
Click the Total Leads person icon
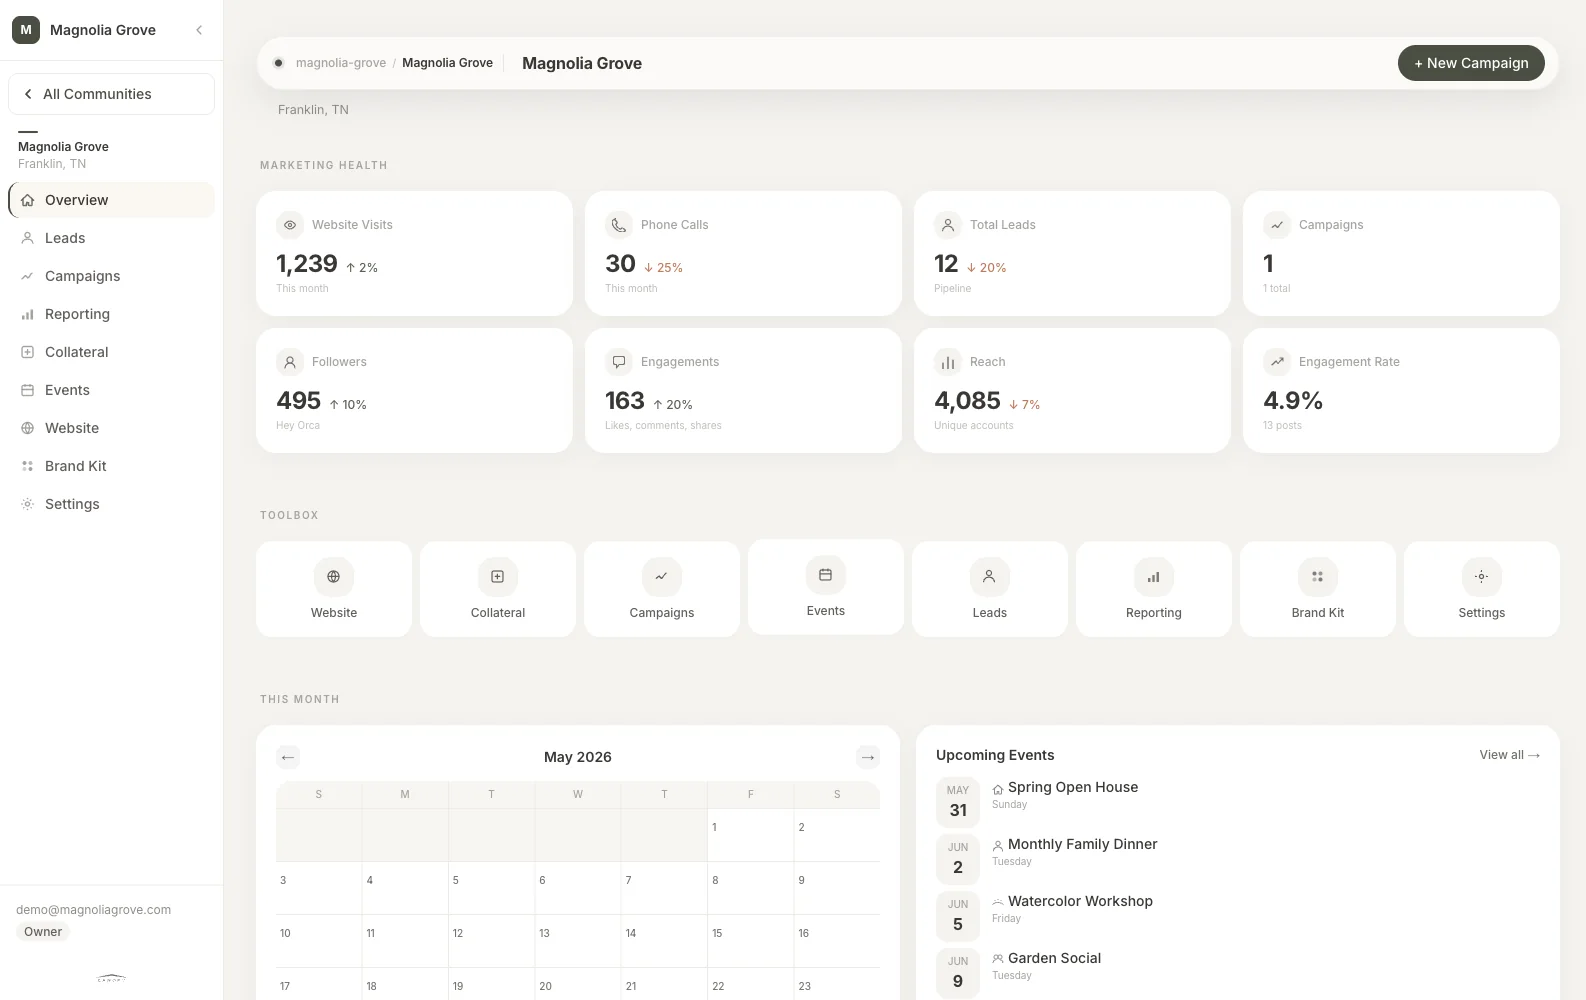point(948,225)
